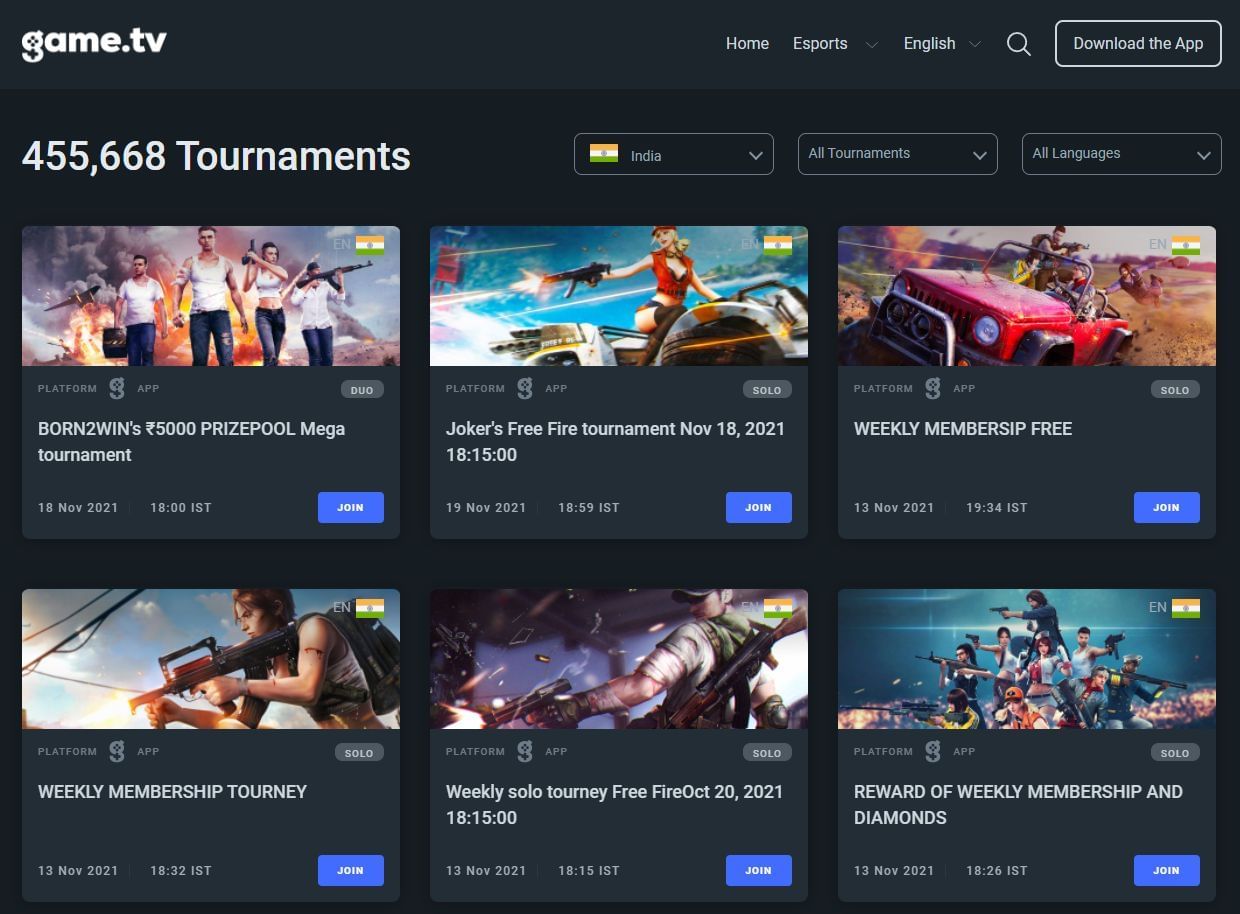Open the red jeep WEEKLY MEMBERSIP FREE thumbnail
The height and width of the screenshot is (914, 1240).
coord(1026,296)
